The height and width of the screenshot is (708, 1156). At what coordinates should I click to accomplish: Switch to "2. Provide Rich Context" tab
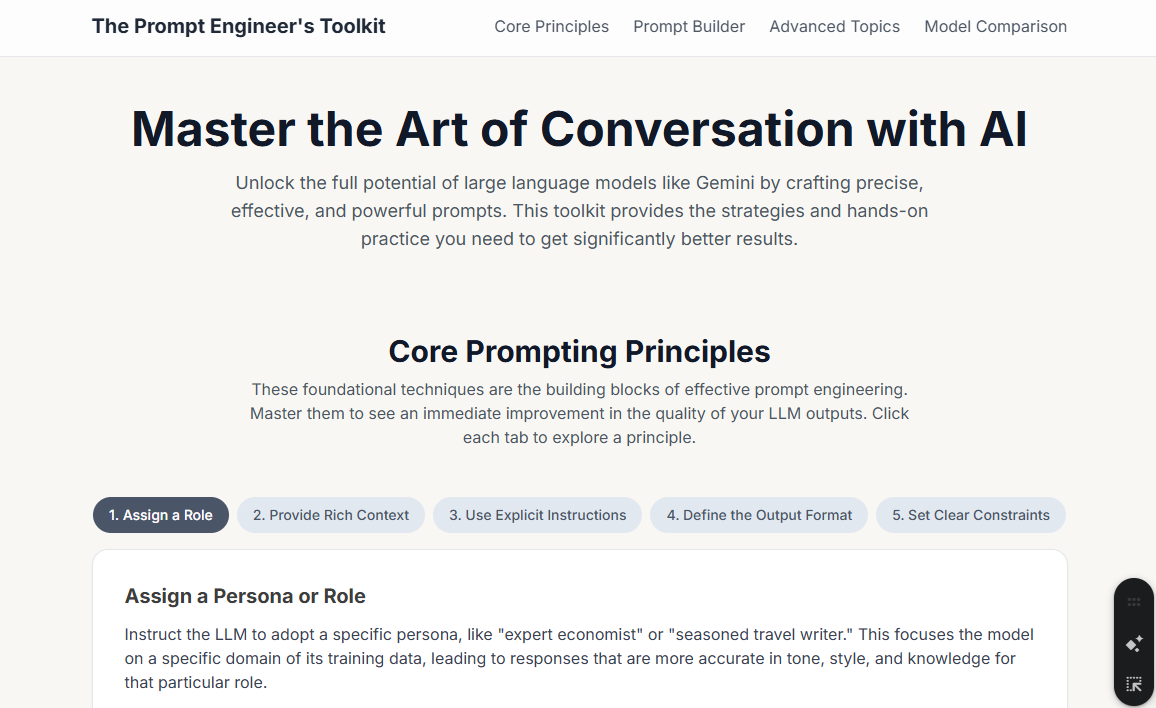point(331,515)
